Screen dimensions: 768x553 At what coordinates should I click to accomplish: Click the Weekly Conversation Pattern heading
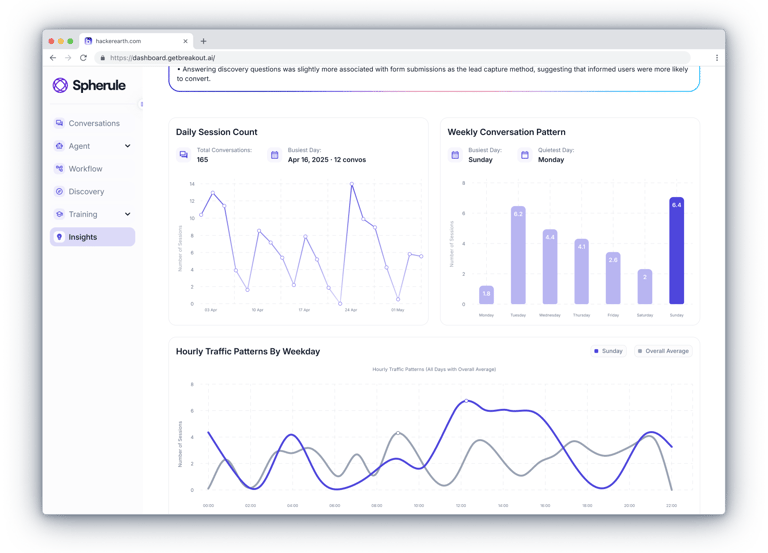tap(506, 132)
